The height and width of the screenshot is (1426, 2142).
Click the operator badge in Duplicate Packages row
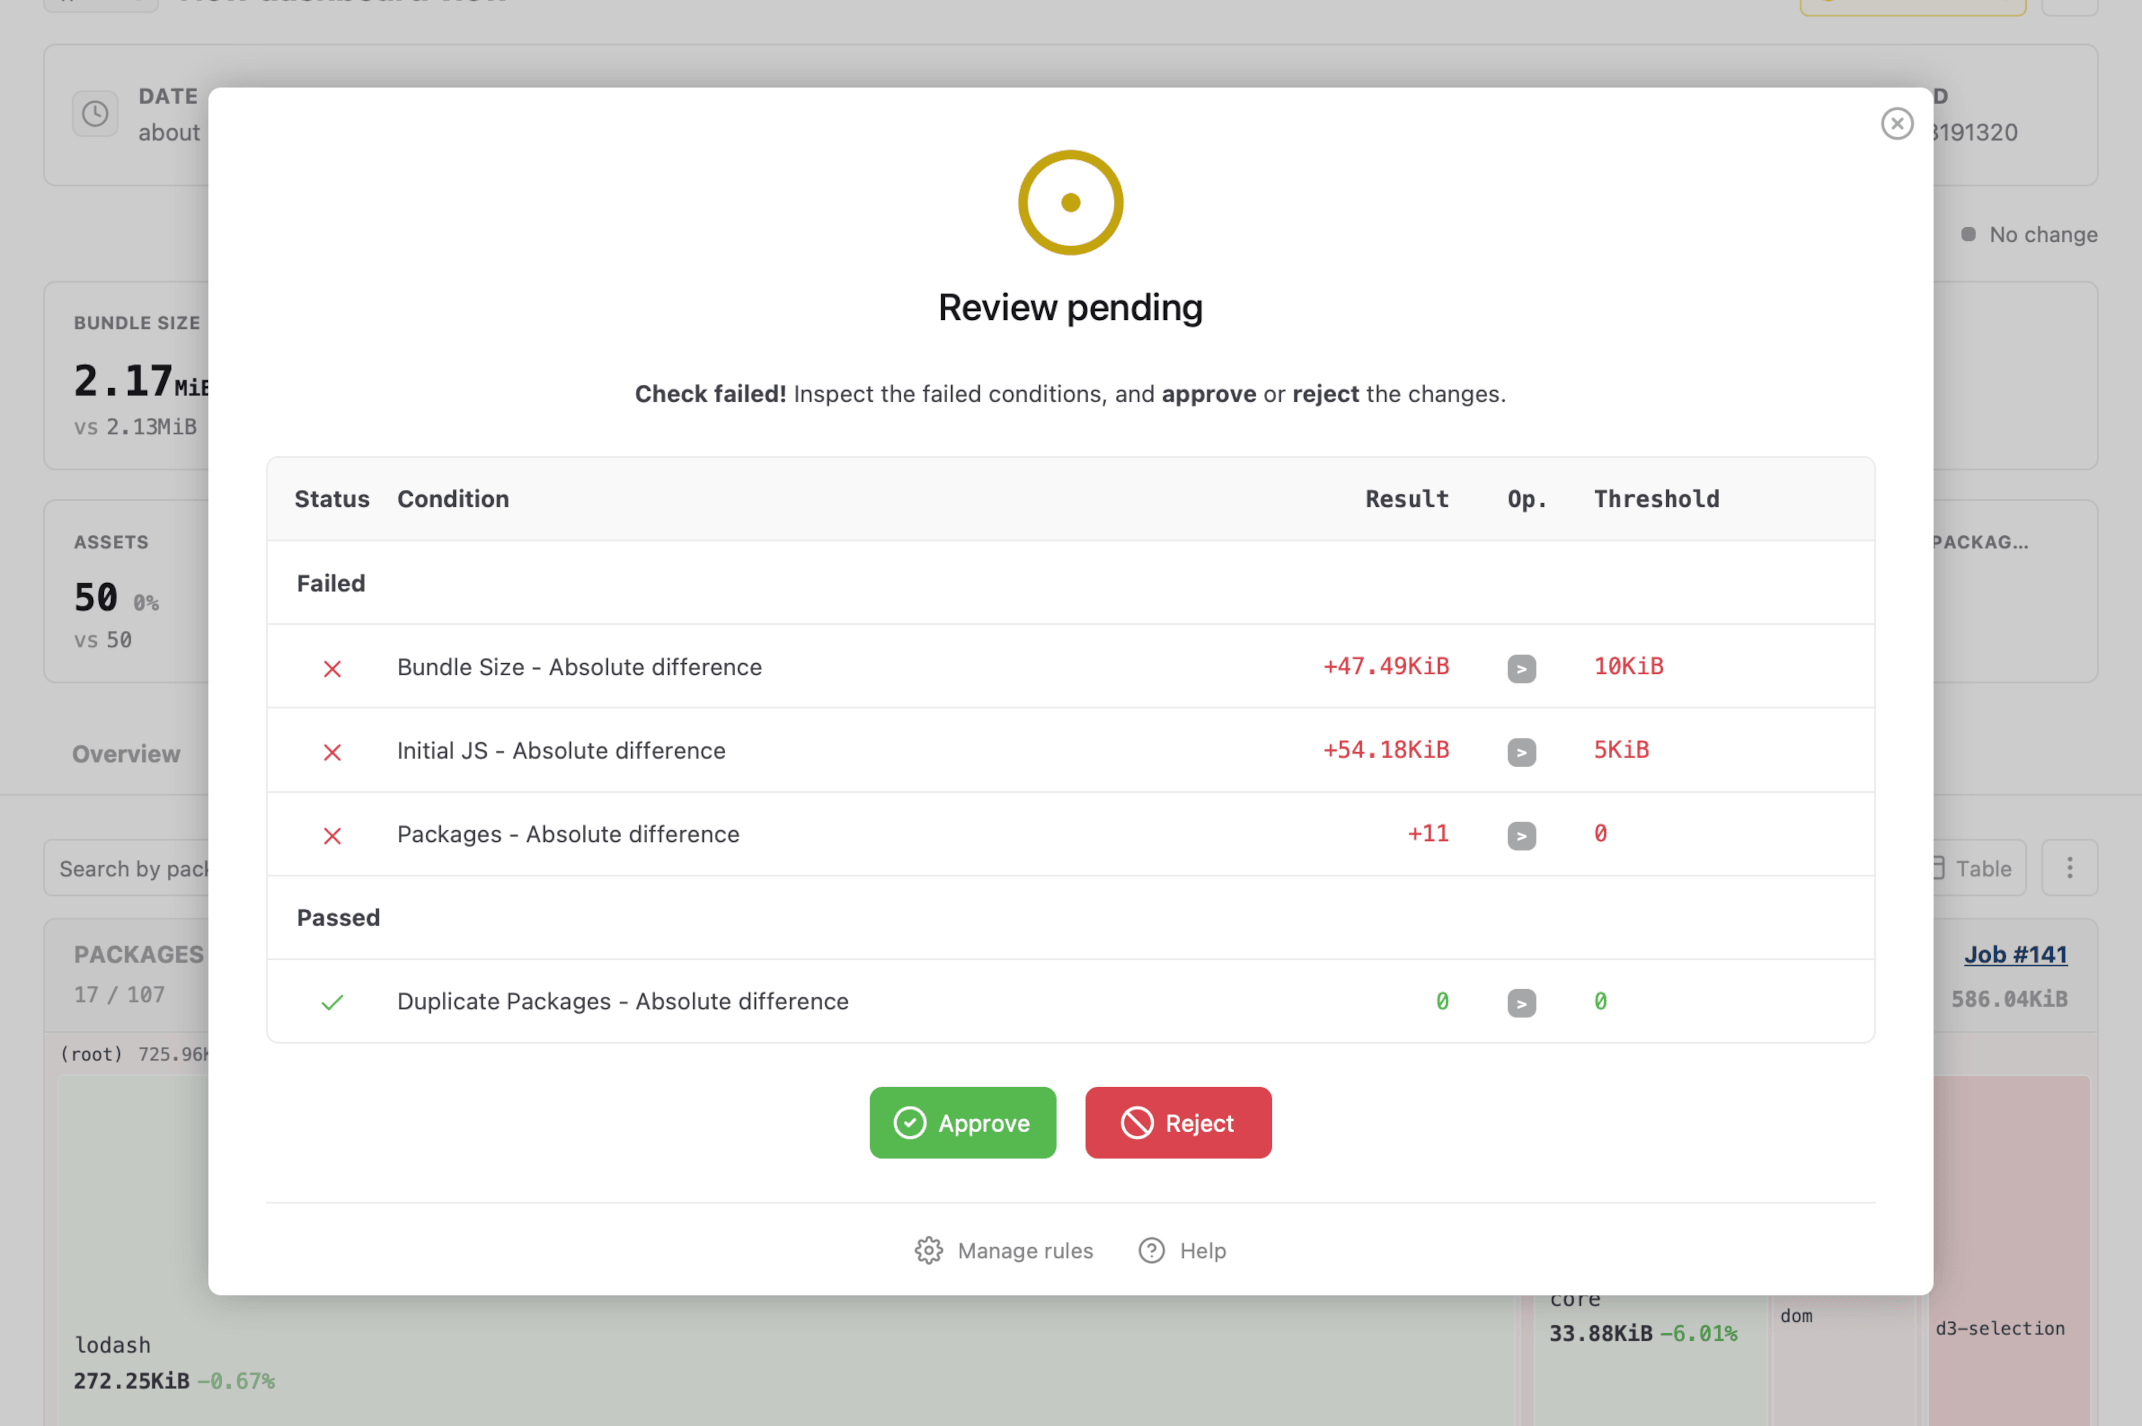tap(1521, 1002)
